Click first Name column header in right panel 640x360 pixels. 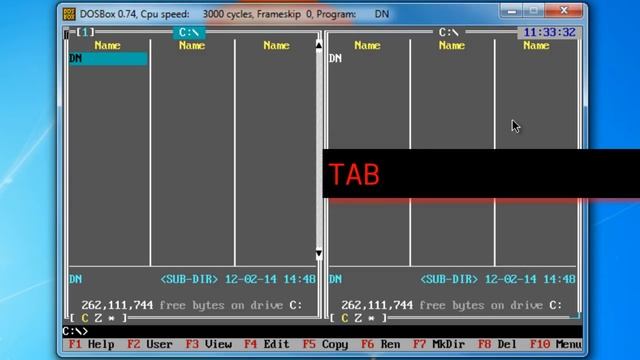pyautogui.click(x=367, y=45)
